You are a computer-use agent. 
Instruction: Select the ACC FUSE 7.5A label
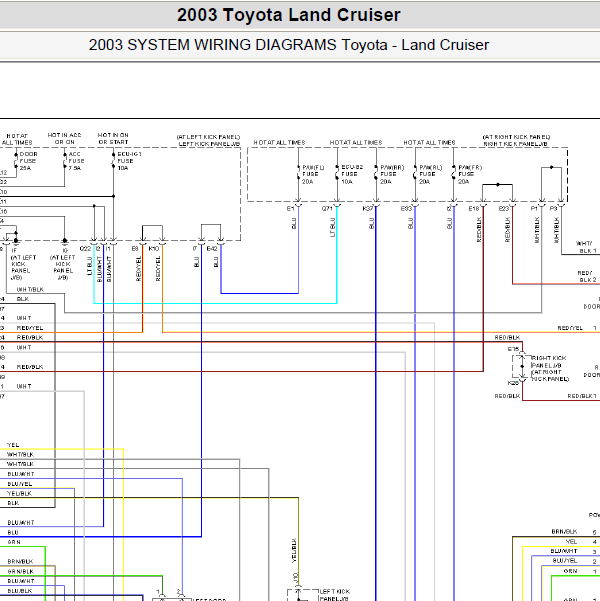coord(76,161)
